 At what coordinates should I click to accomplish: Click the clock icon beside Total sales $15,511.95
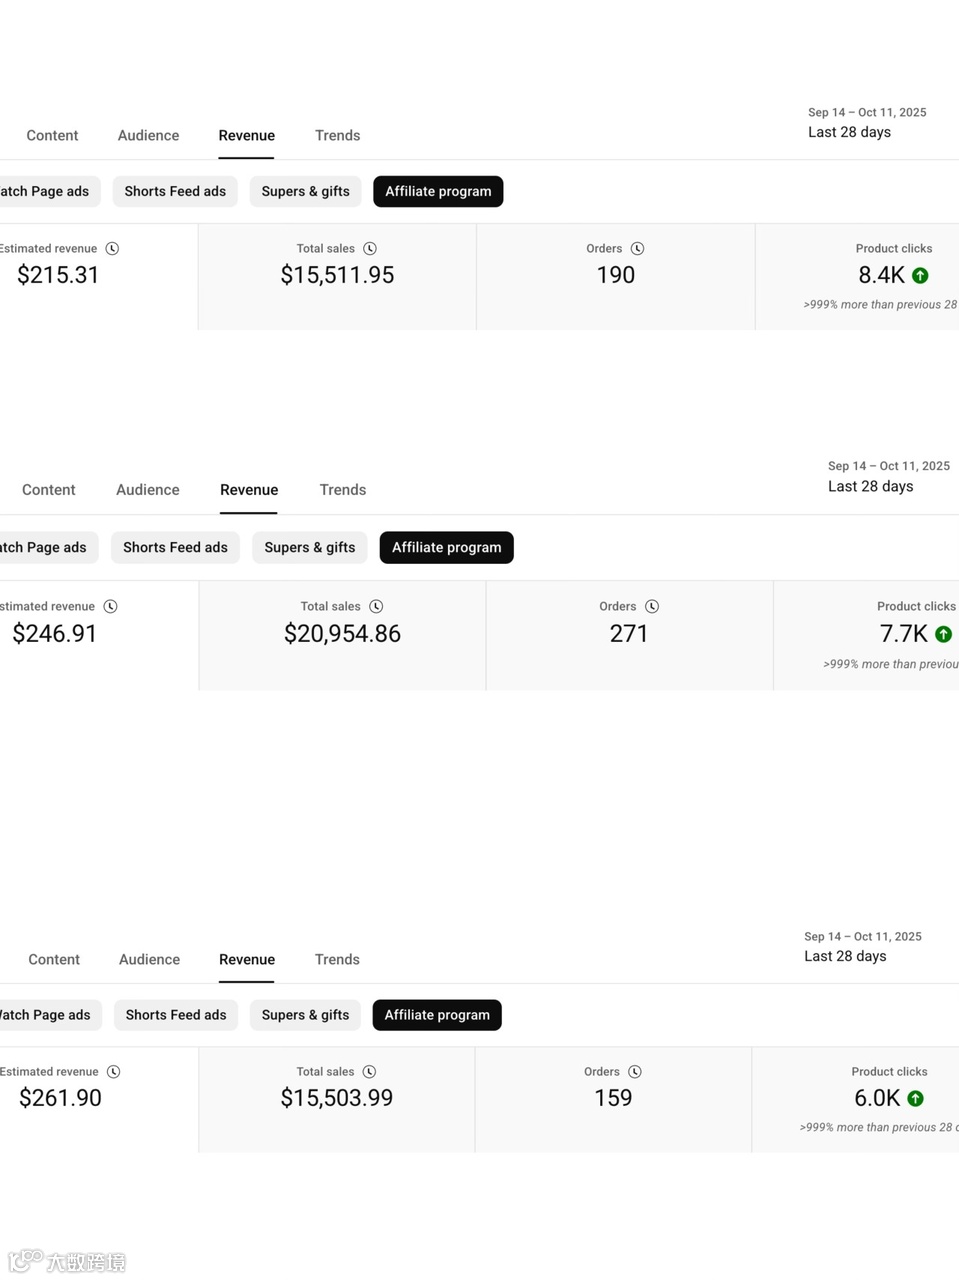click(370, 249)
